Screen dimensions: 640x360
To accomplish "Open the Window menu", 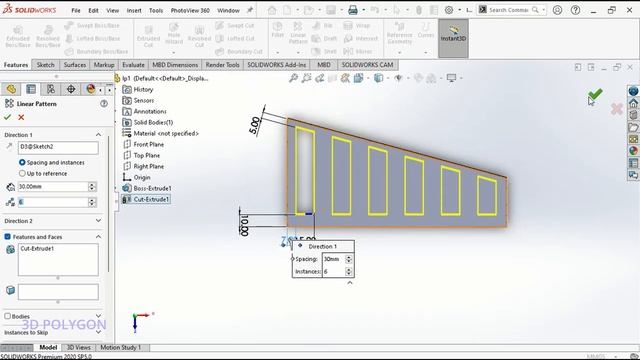I will (229, 11).
